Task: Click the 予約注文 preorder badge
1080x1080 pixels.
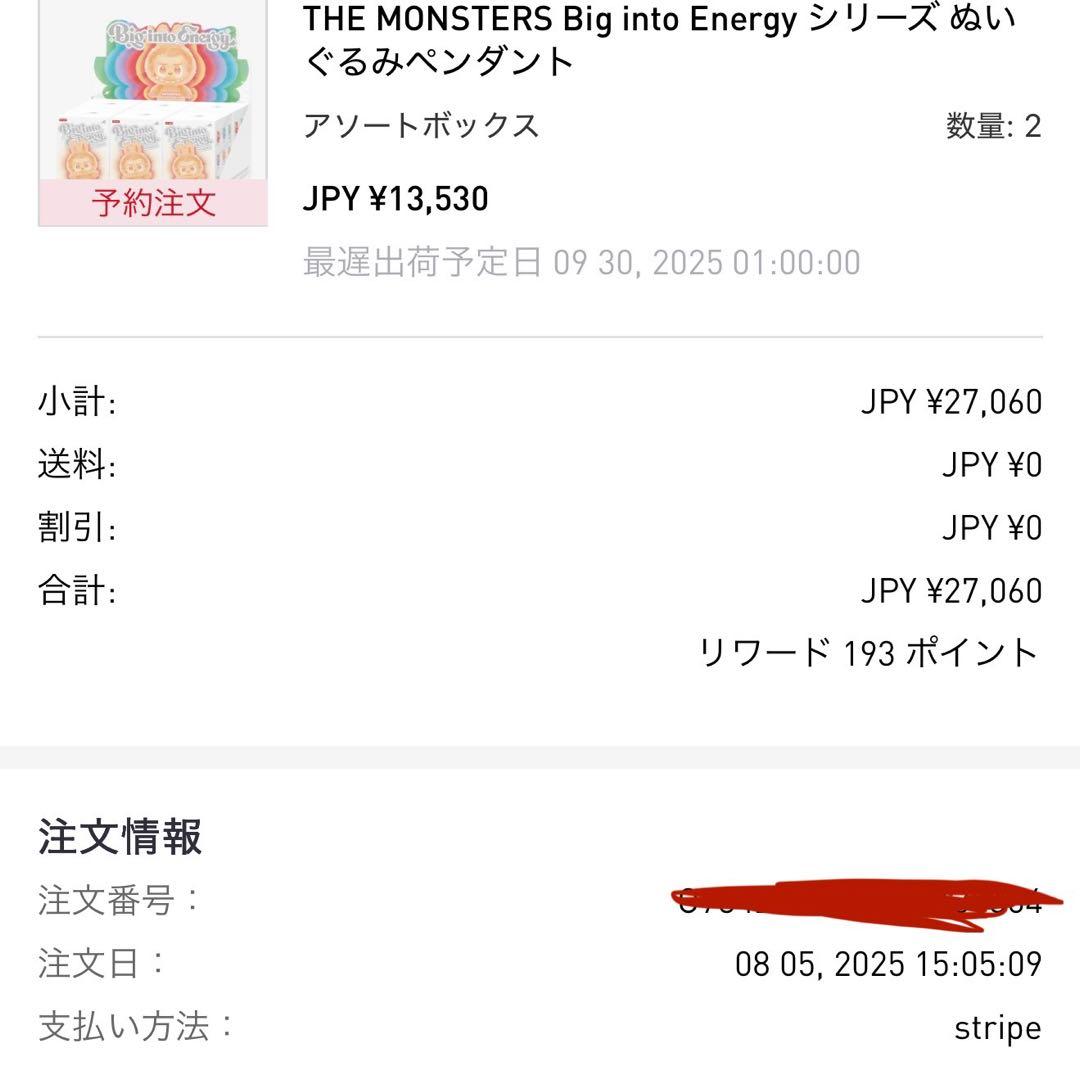Action: 150,203
